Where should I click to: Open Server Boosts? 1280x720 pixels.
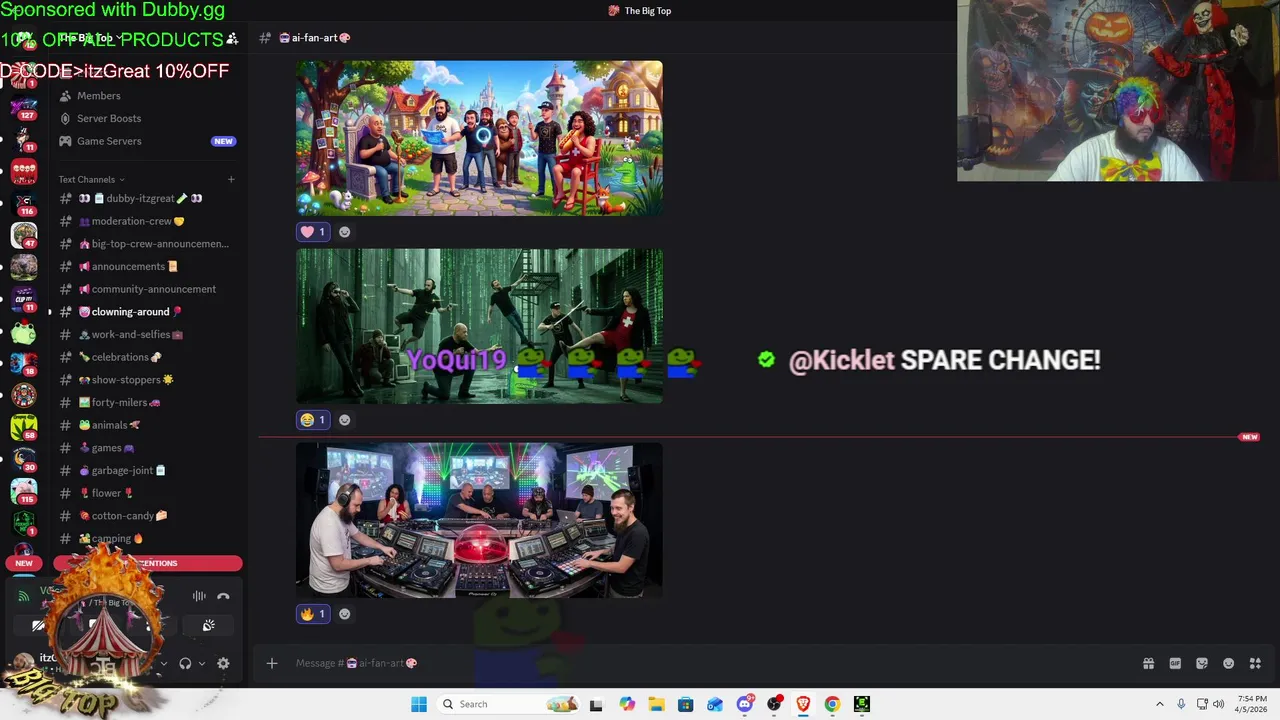(x=148, y=118)
